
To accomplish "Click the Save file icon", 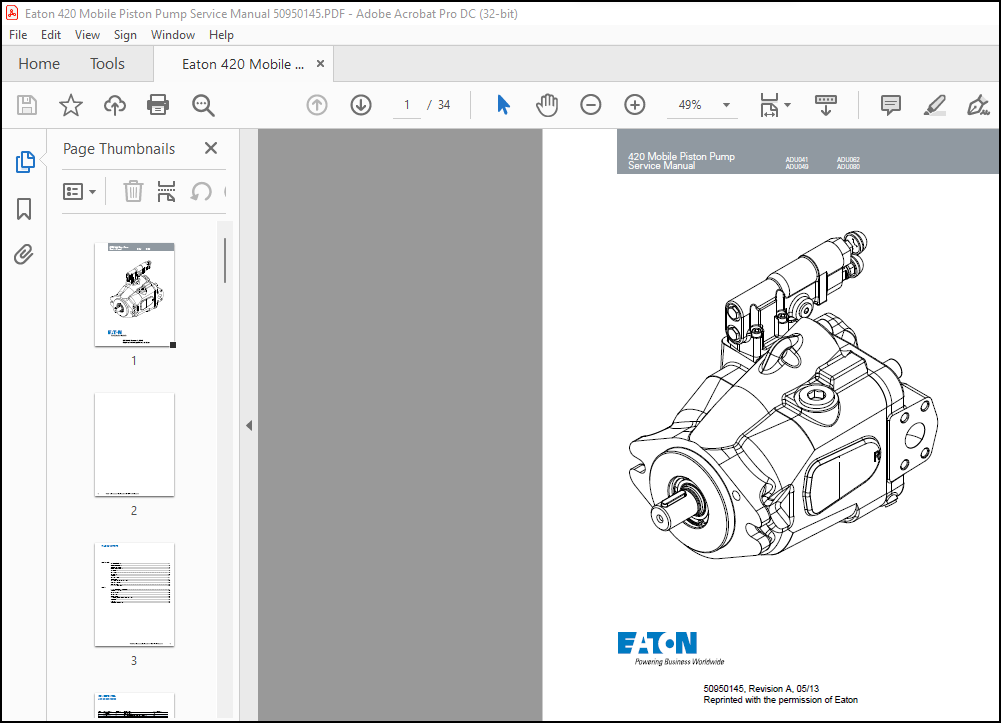I will click(27, 105).
